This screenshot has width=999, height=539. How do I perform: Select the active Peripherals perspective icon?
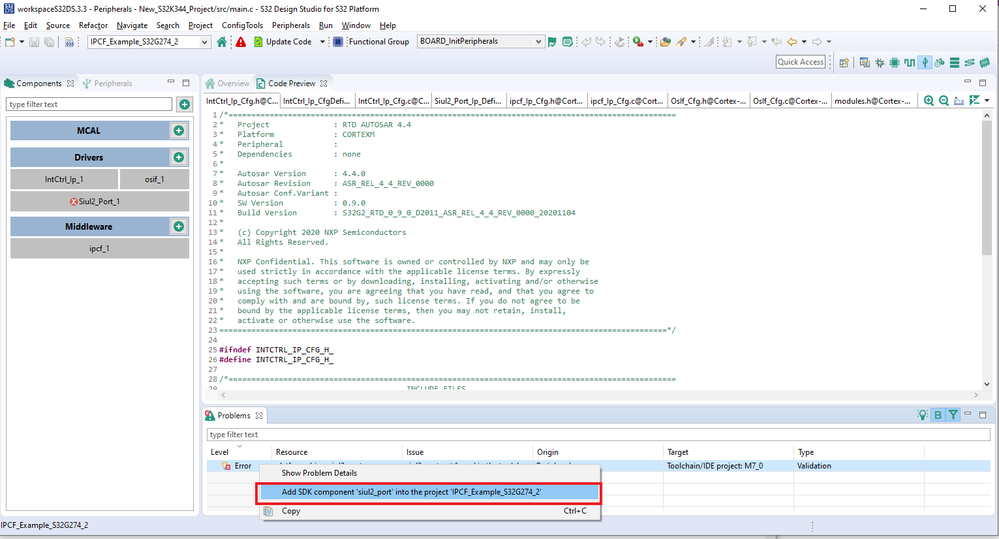[x=924, y=62]
